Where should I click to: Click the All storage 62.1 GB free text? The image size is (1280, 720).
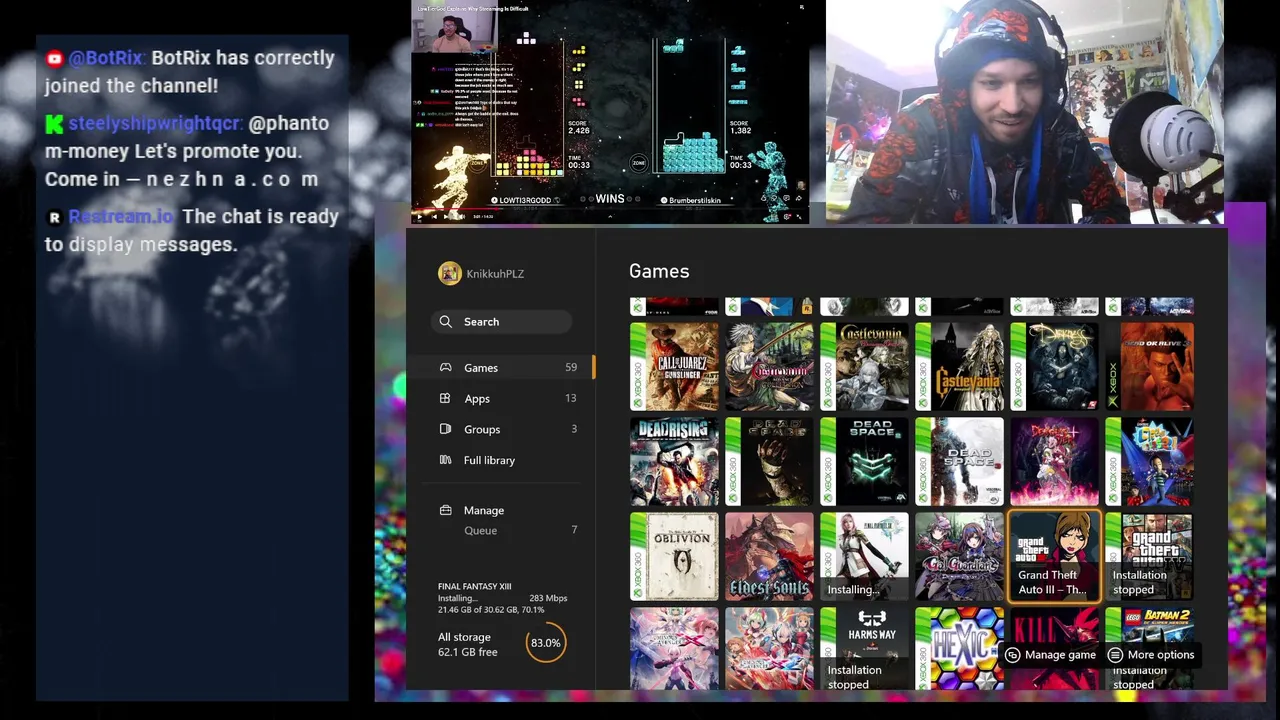pos(467,644)
